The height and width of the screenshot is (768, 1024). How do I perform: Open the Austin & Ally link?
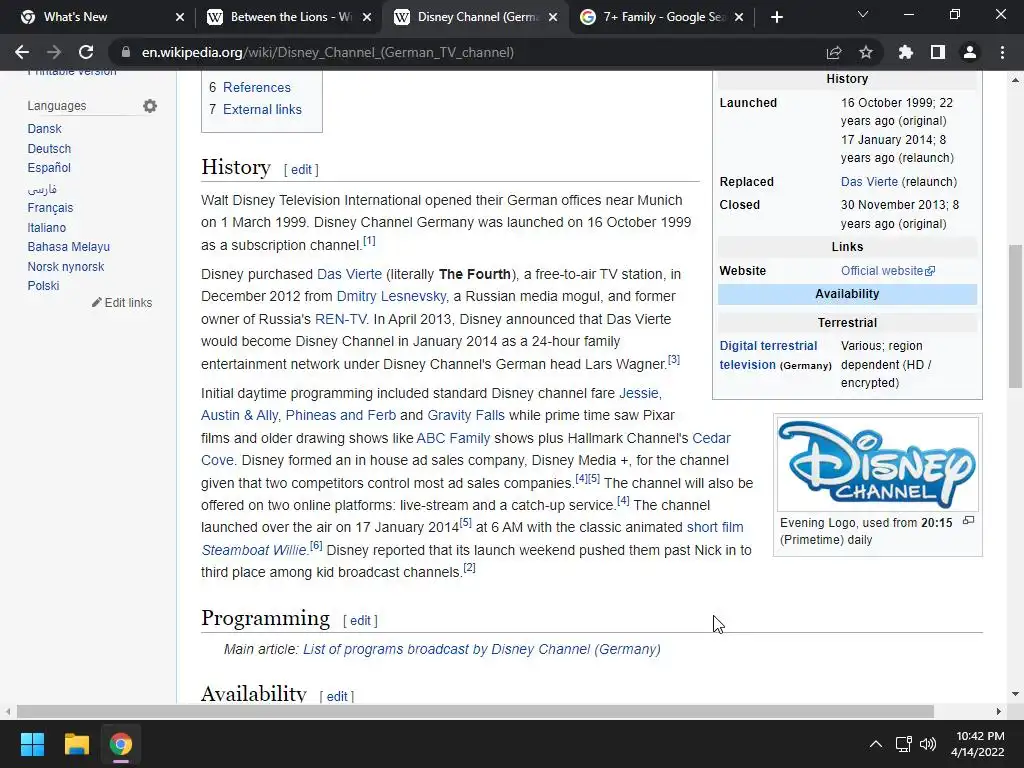click(x=240, y=415)
